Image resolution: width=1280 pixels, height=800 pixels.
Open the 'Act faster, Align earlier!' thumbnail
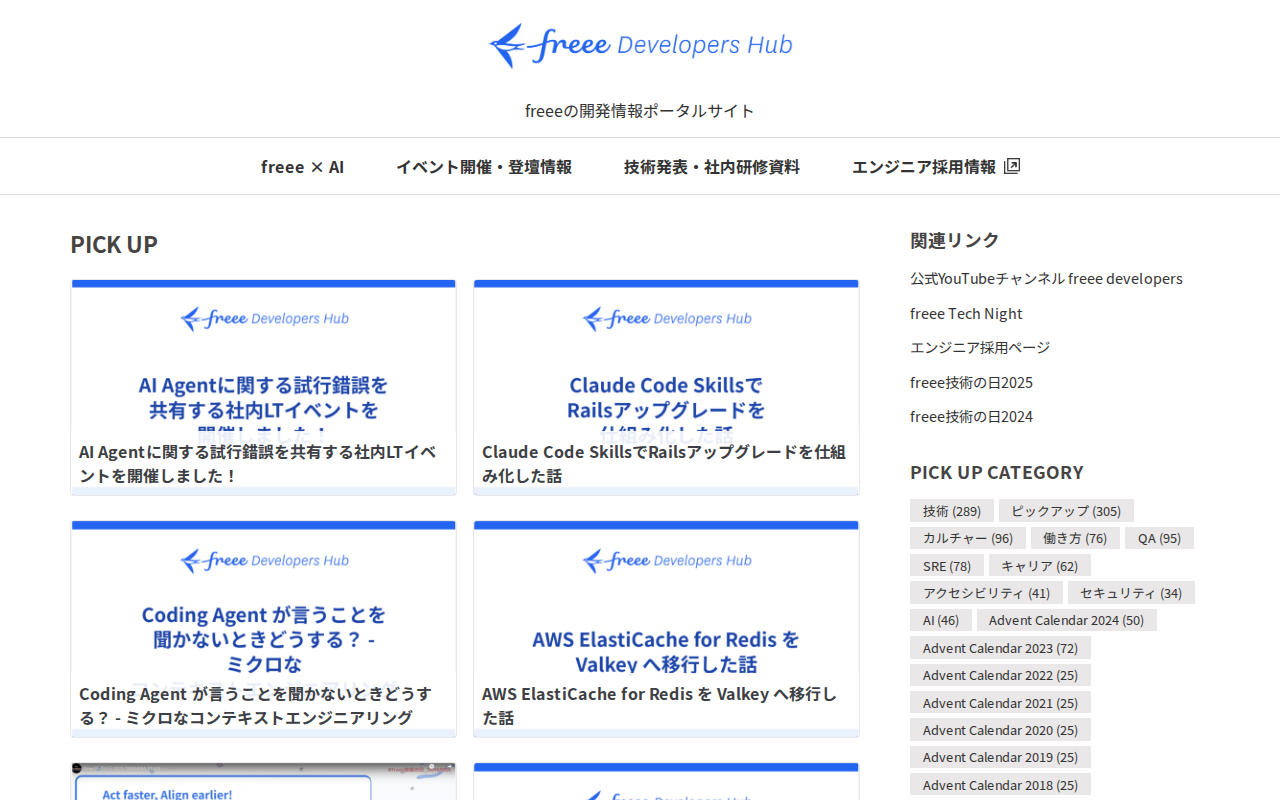264,782
